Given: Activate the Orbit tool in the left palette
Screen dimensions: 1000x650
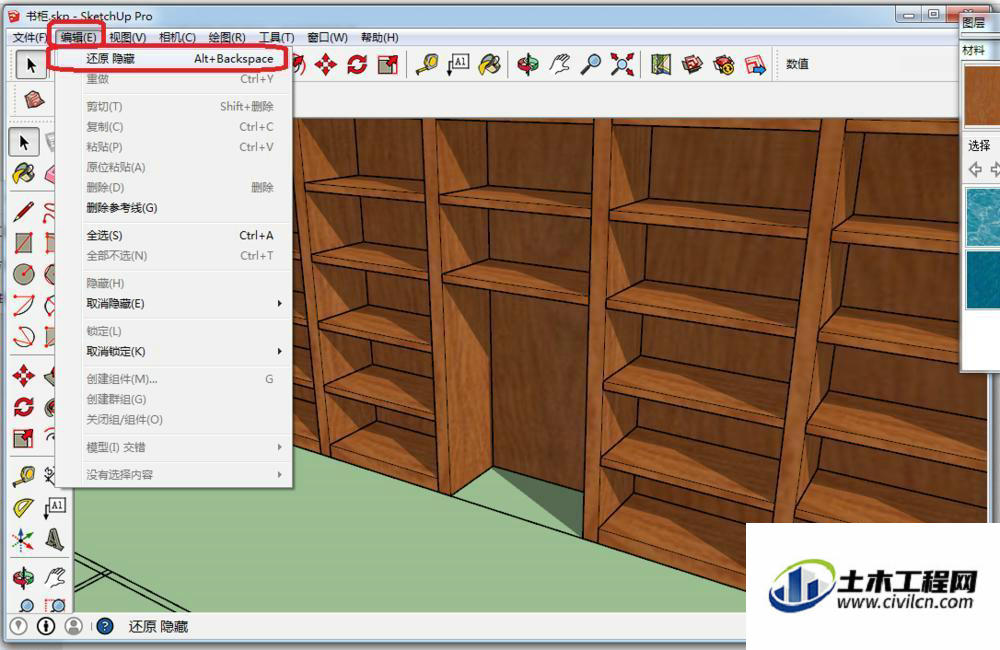Looking at the screenshot, I should pyautogui.click(x=24, y=578).
